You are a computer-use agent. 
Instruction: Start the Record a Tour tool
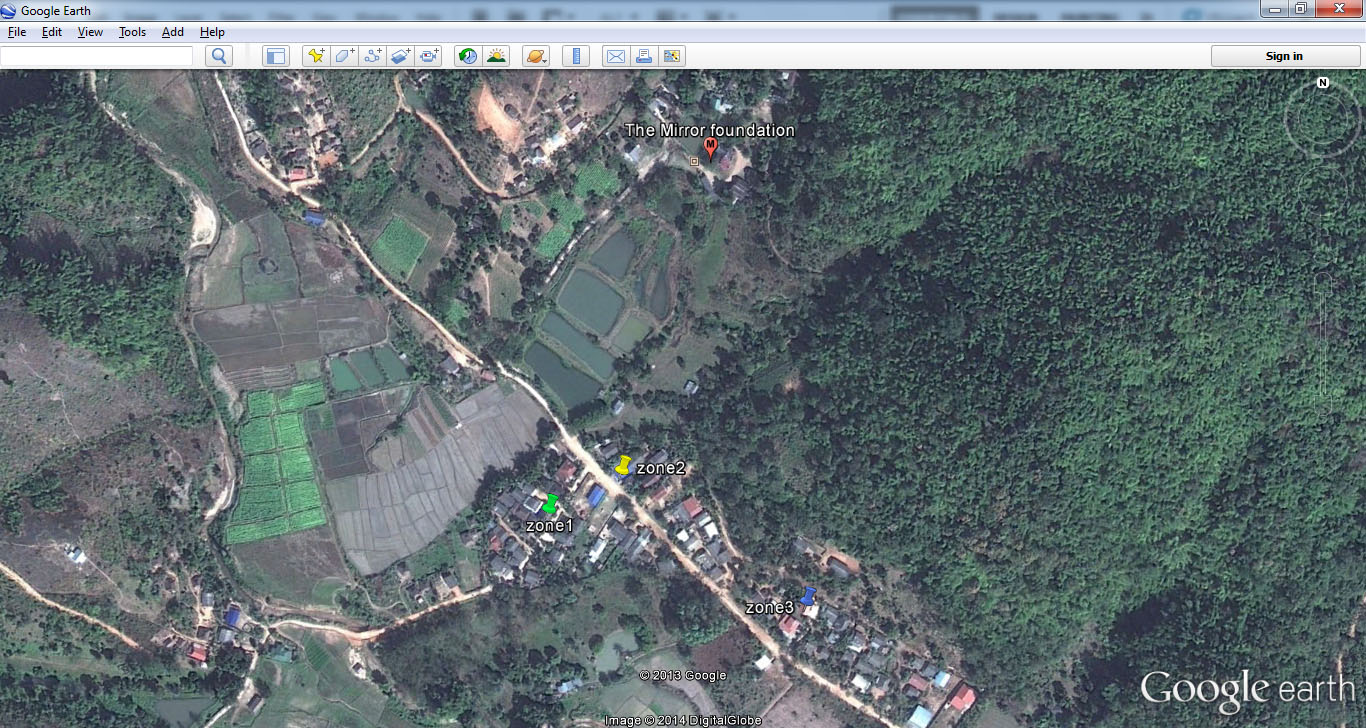coord(429,56)
